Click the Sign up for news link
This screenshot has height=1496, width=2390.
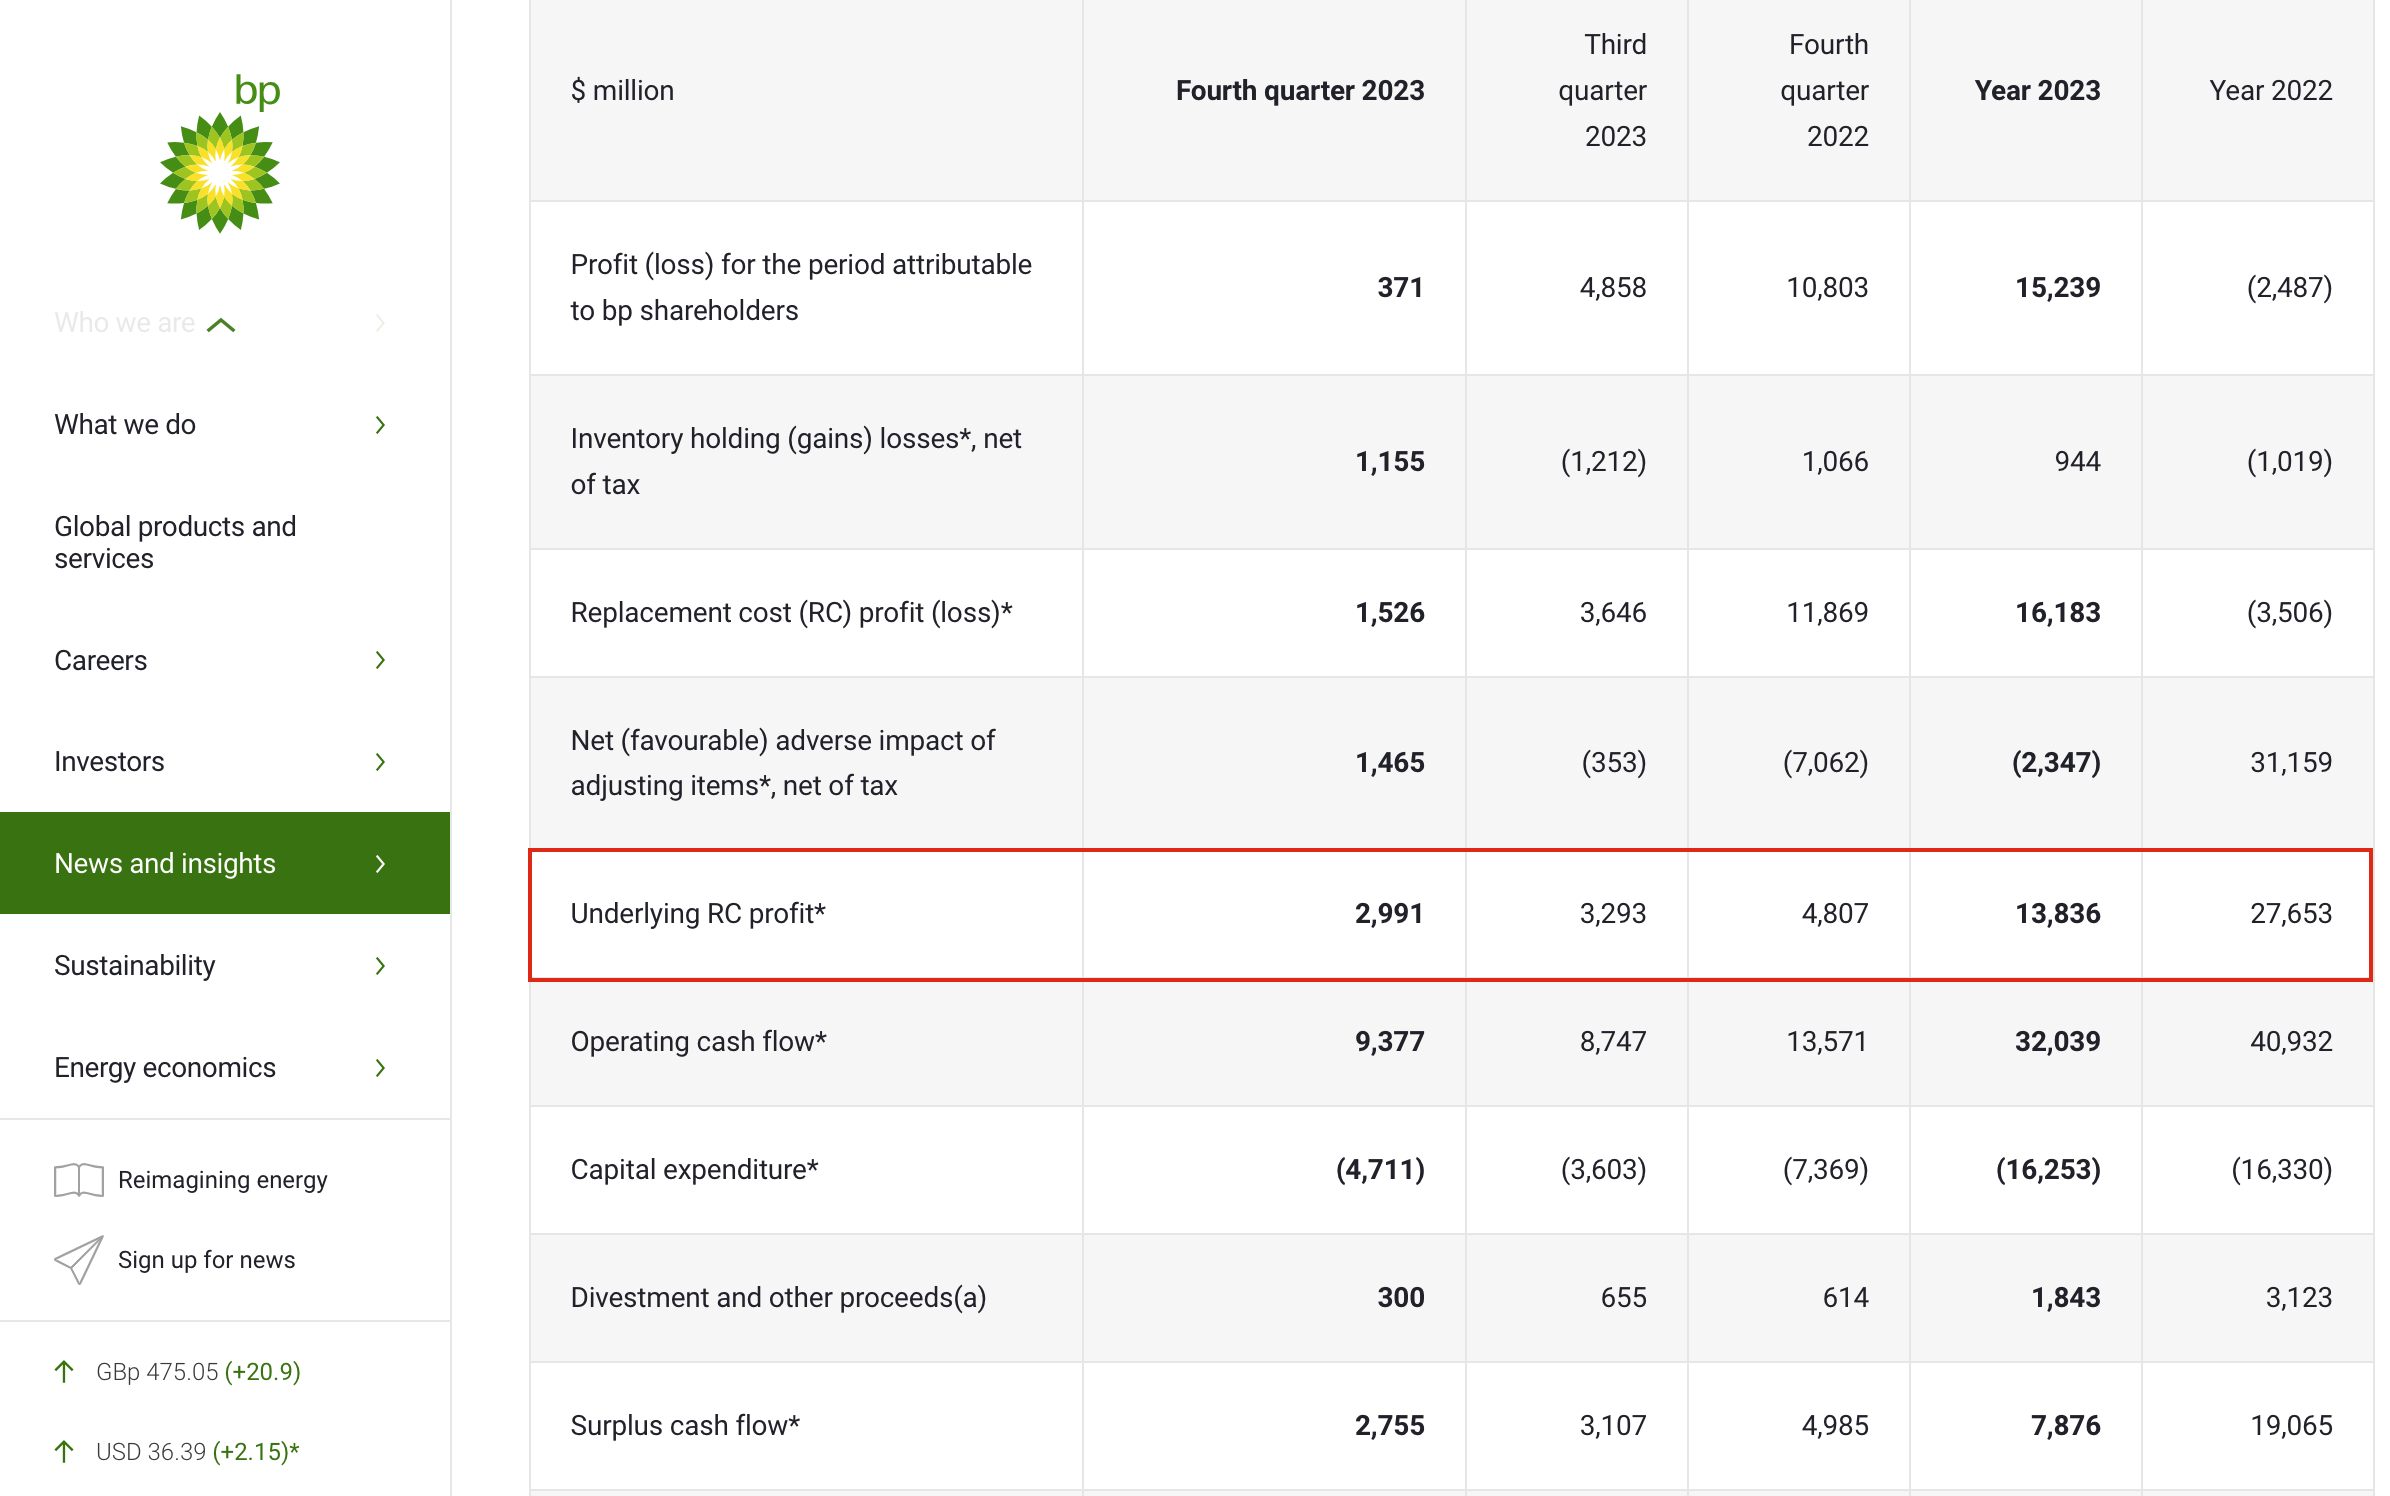click(206, 1260)
